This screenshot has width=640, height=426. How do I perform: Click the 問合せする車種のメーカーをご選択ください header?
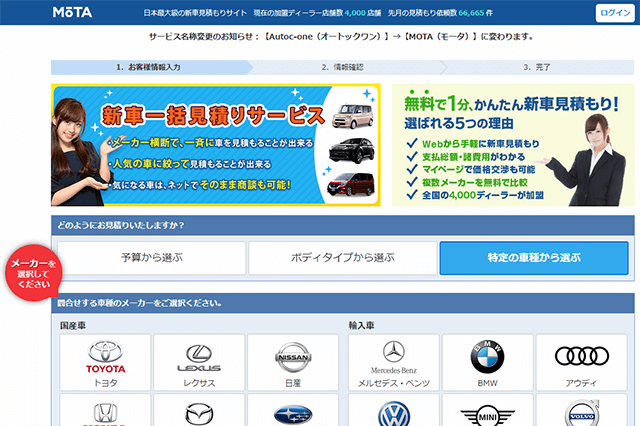tap(343, 303)
